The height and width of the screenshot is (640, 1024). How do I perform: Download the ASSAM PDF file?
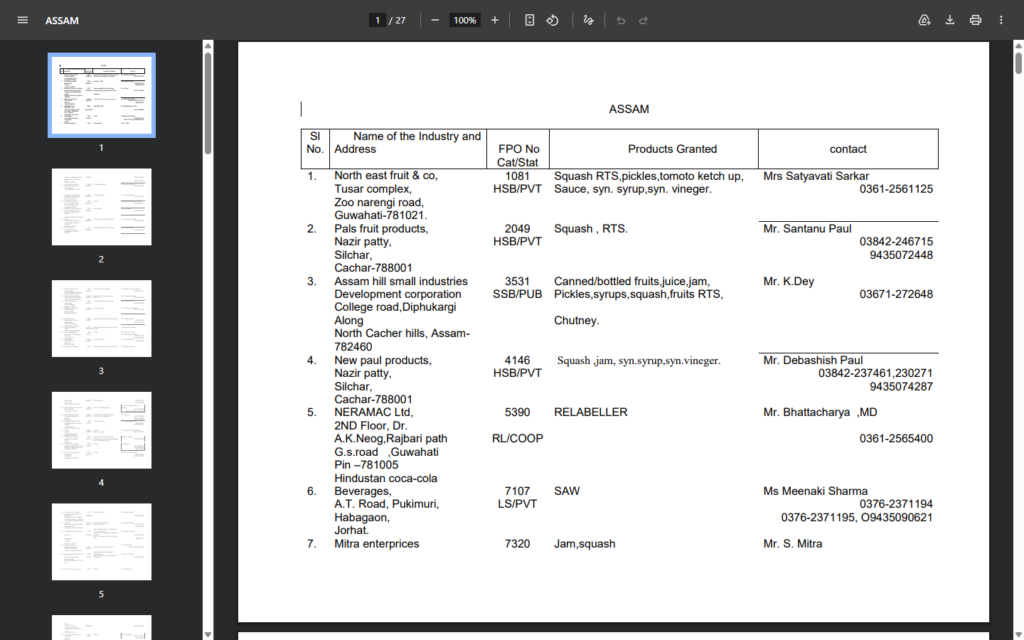pos(950,20)
